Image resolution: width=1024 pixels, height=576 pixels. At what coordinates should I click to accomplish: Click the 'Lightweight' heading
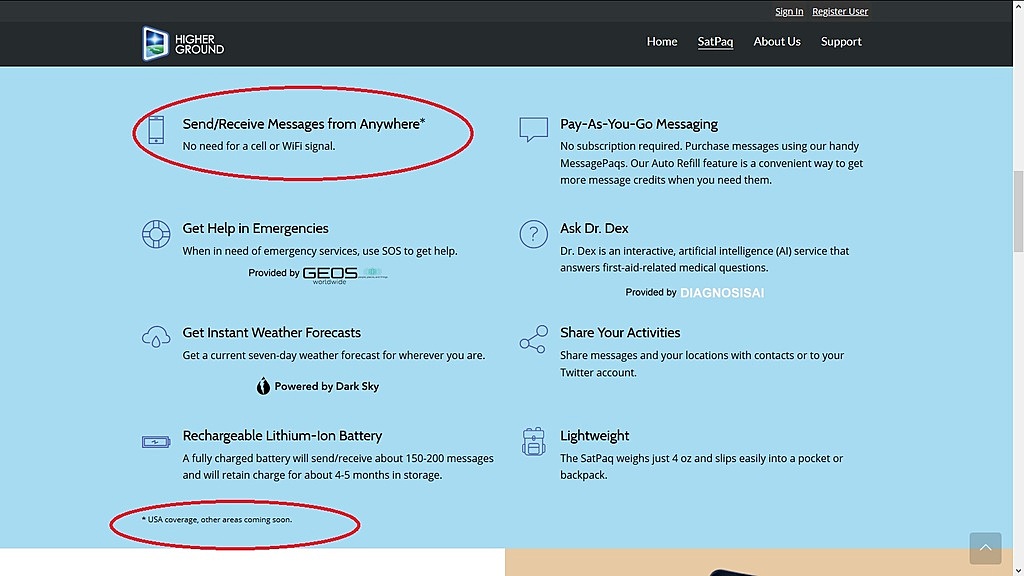coord(594,436)
